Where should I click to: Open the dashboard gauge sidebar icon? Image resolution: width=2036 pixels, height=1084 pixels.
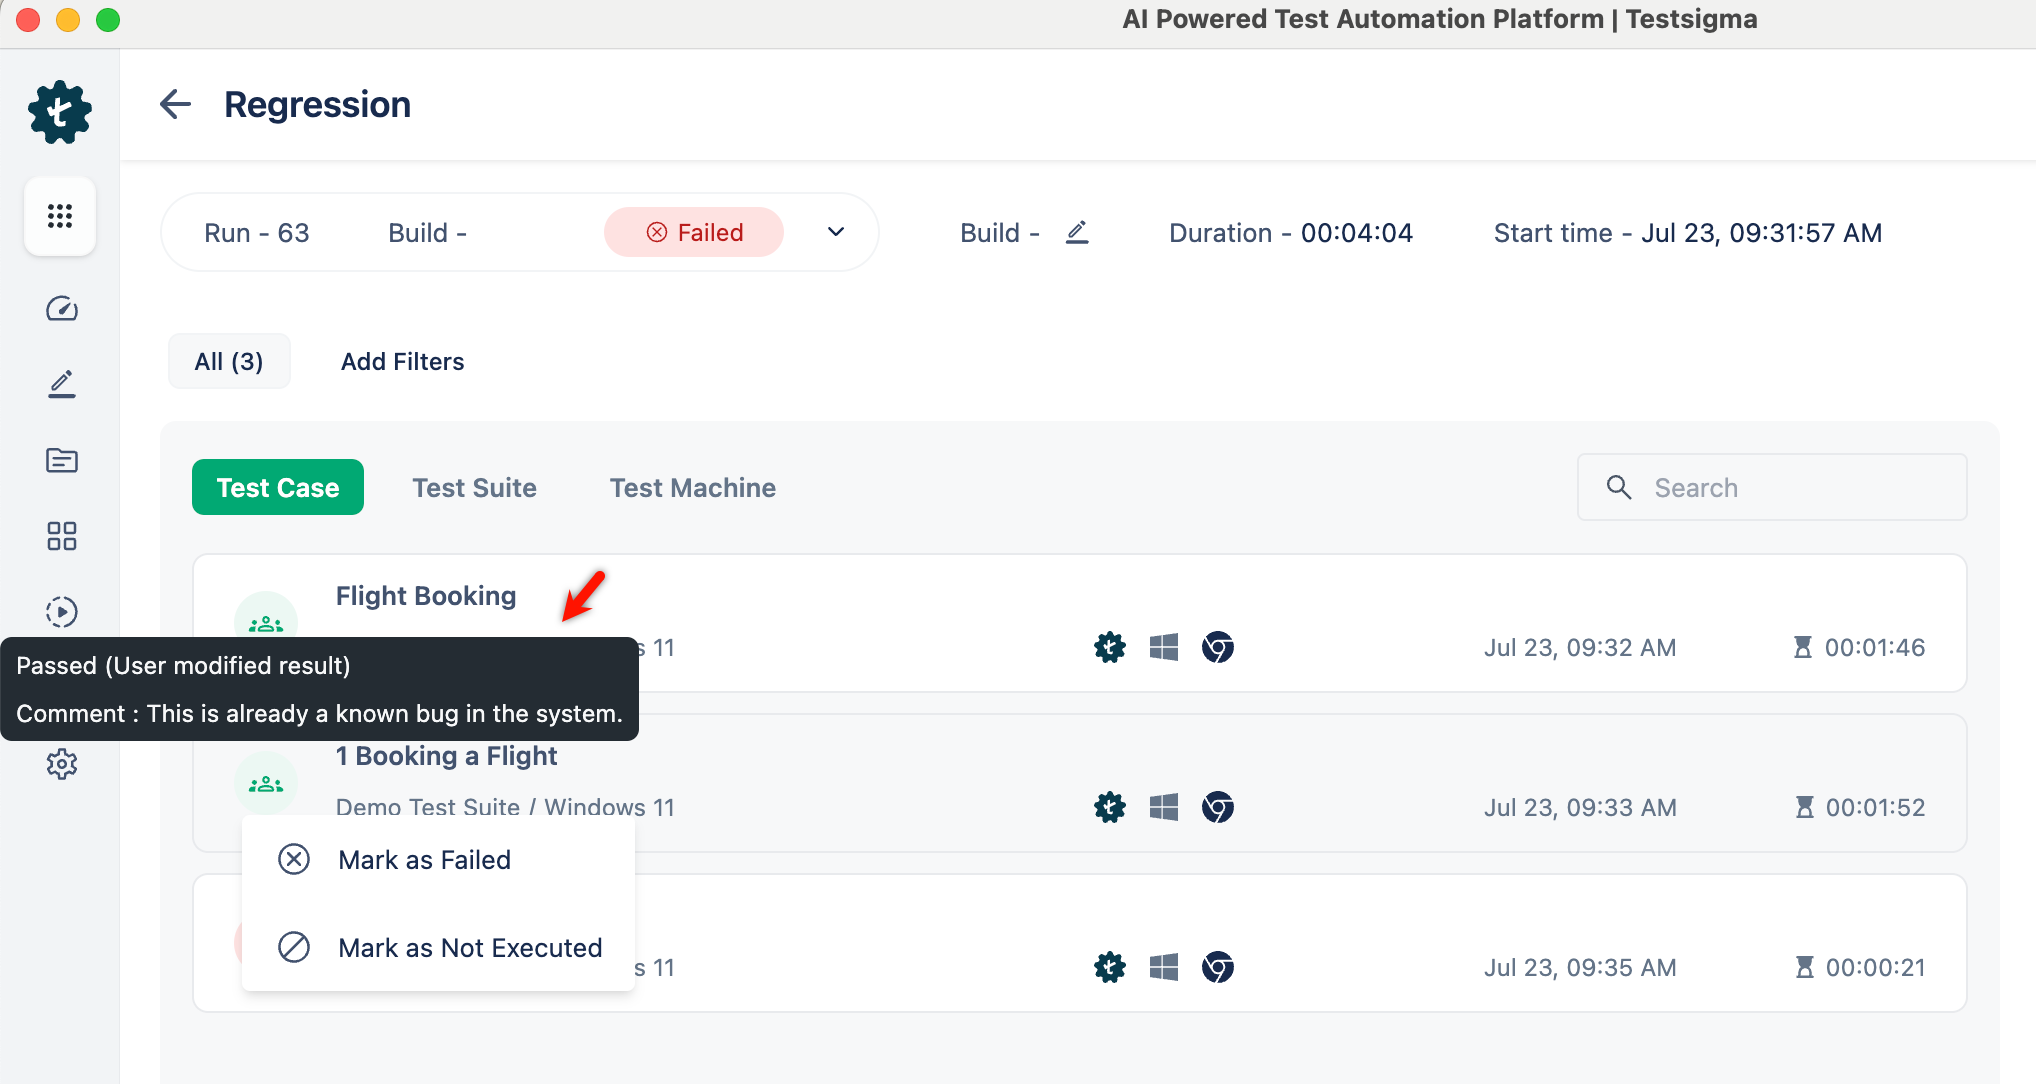click(x=61, y=308)
